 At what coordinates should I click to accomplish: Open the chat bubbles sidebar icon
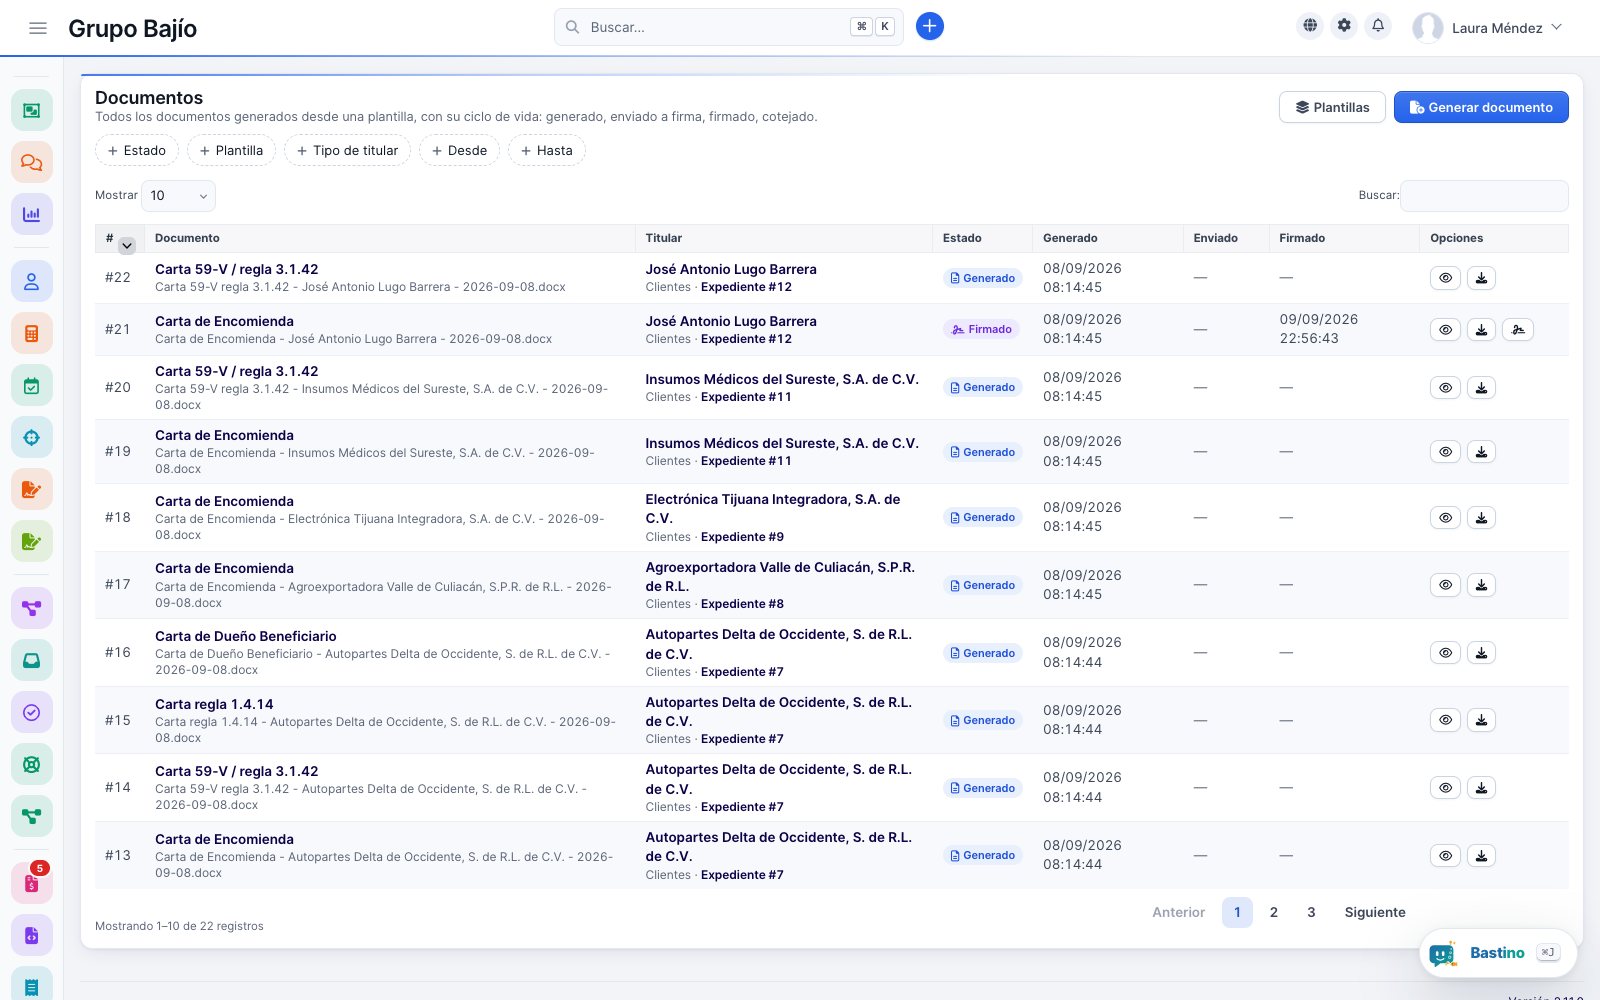[x=32, y=162]
